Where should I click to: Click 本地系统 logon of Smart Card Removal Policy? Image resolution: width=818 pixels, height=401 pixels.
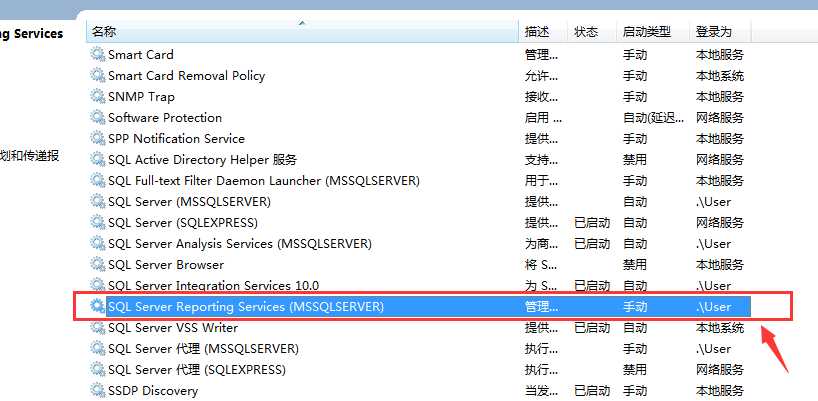tap(719, 76)
